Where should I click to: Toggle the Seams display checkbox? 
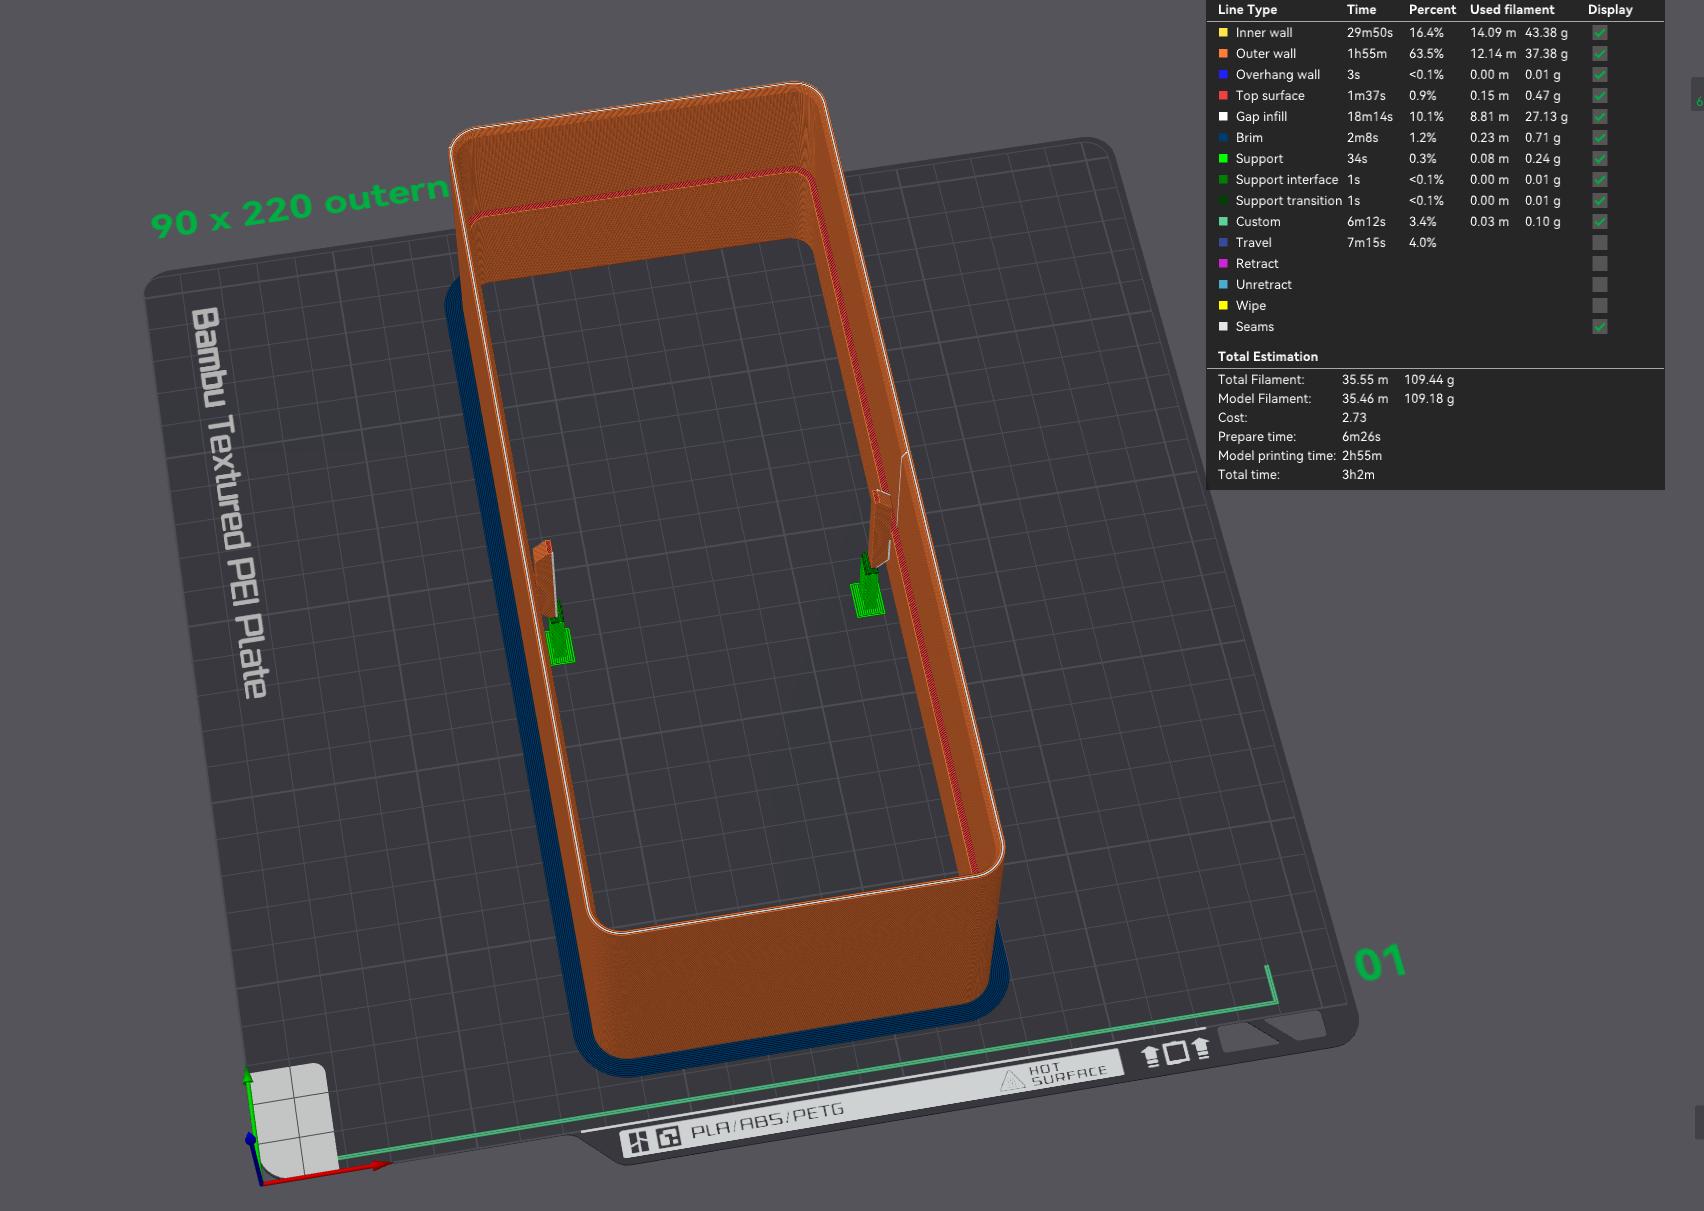[1600, 327]
